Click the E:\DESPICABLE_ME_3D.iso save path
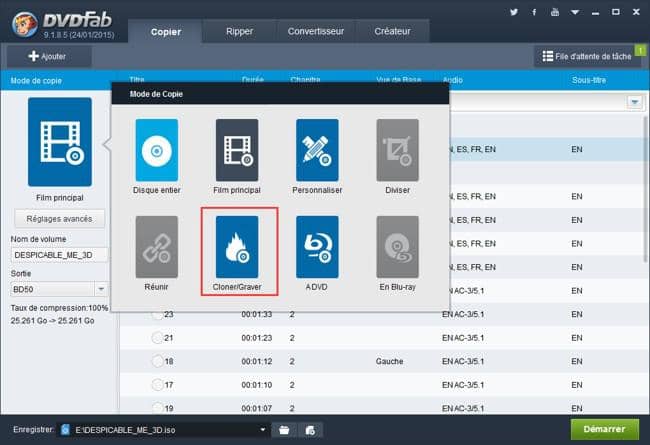Screen dimensions: 650x445 pos(125,430)
